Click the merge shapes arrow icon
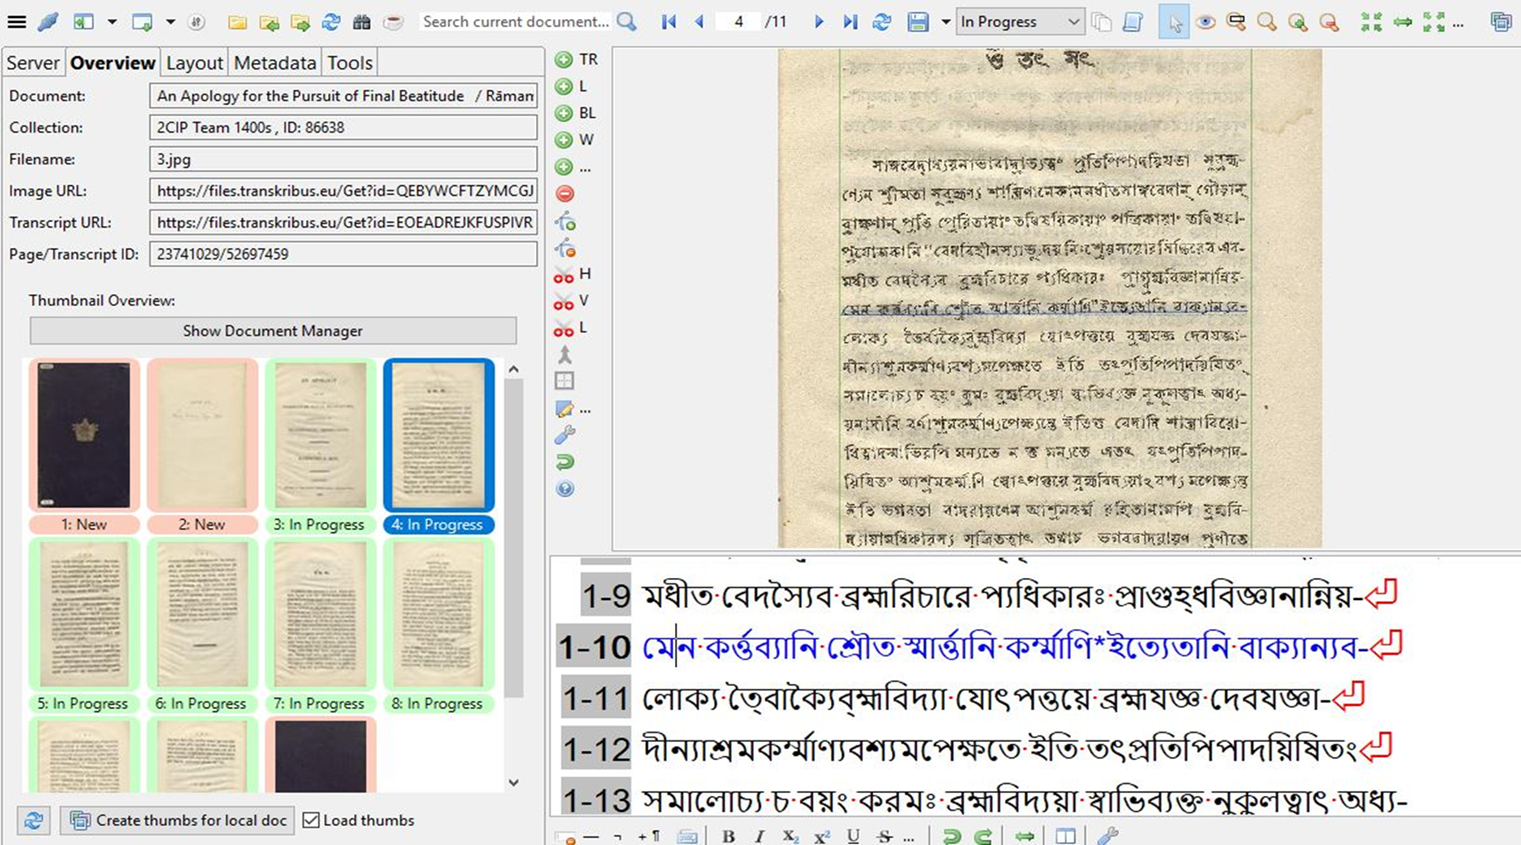 (x=565, y=354)
